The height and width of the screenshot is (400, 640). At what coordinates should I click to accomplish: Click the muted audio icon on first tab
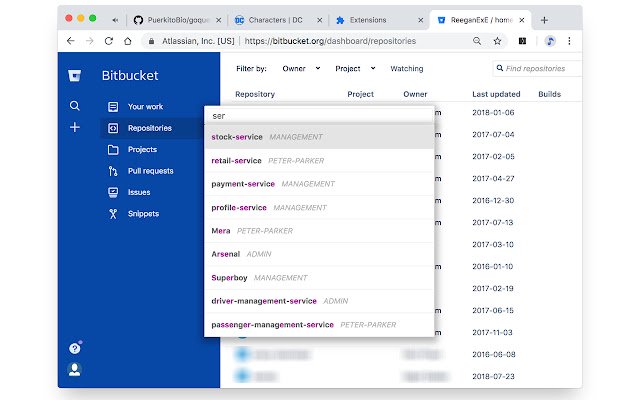tap(115, 20)
